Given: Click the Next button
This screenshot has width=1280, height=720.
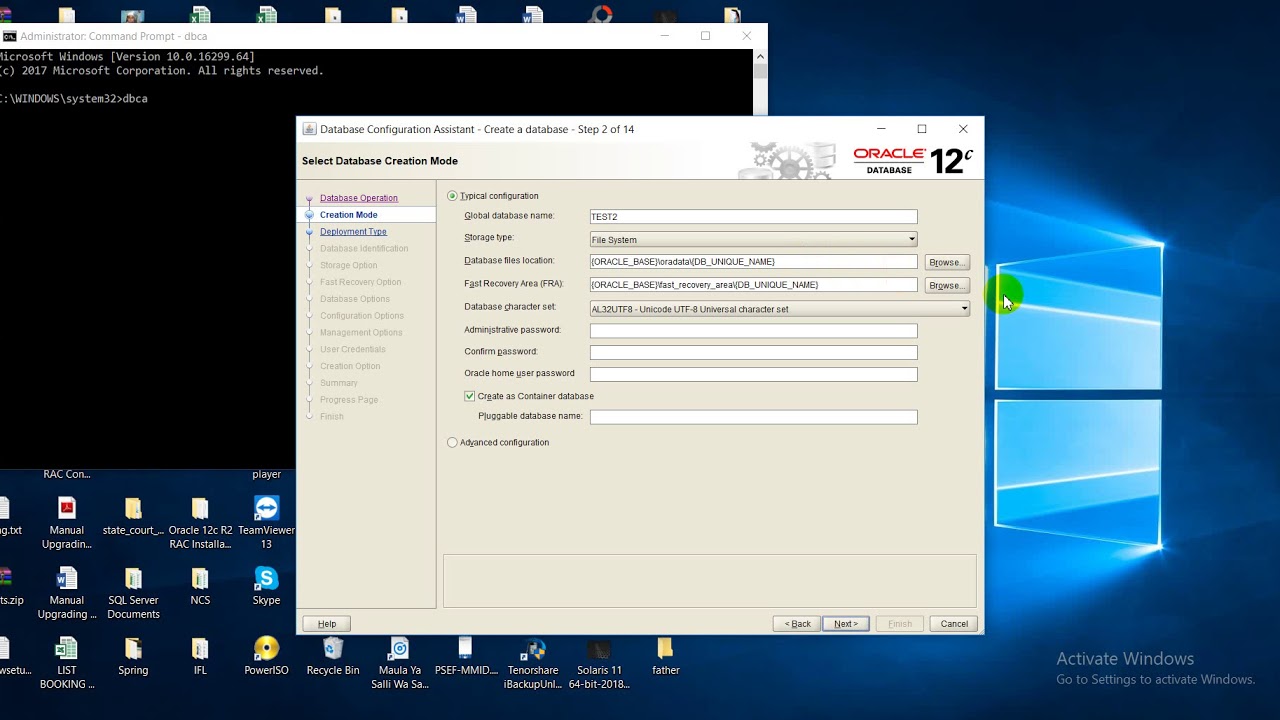Looking at the screenshot, I should [x=846, y=624].
